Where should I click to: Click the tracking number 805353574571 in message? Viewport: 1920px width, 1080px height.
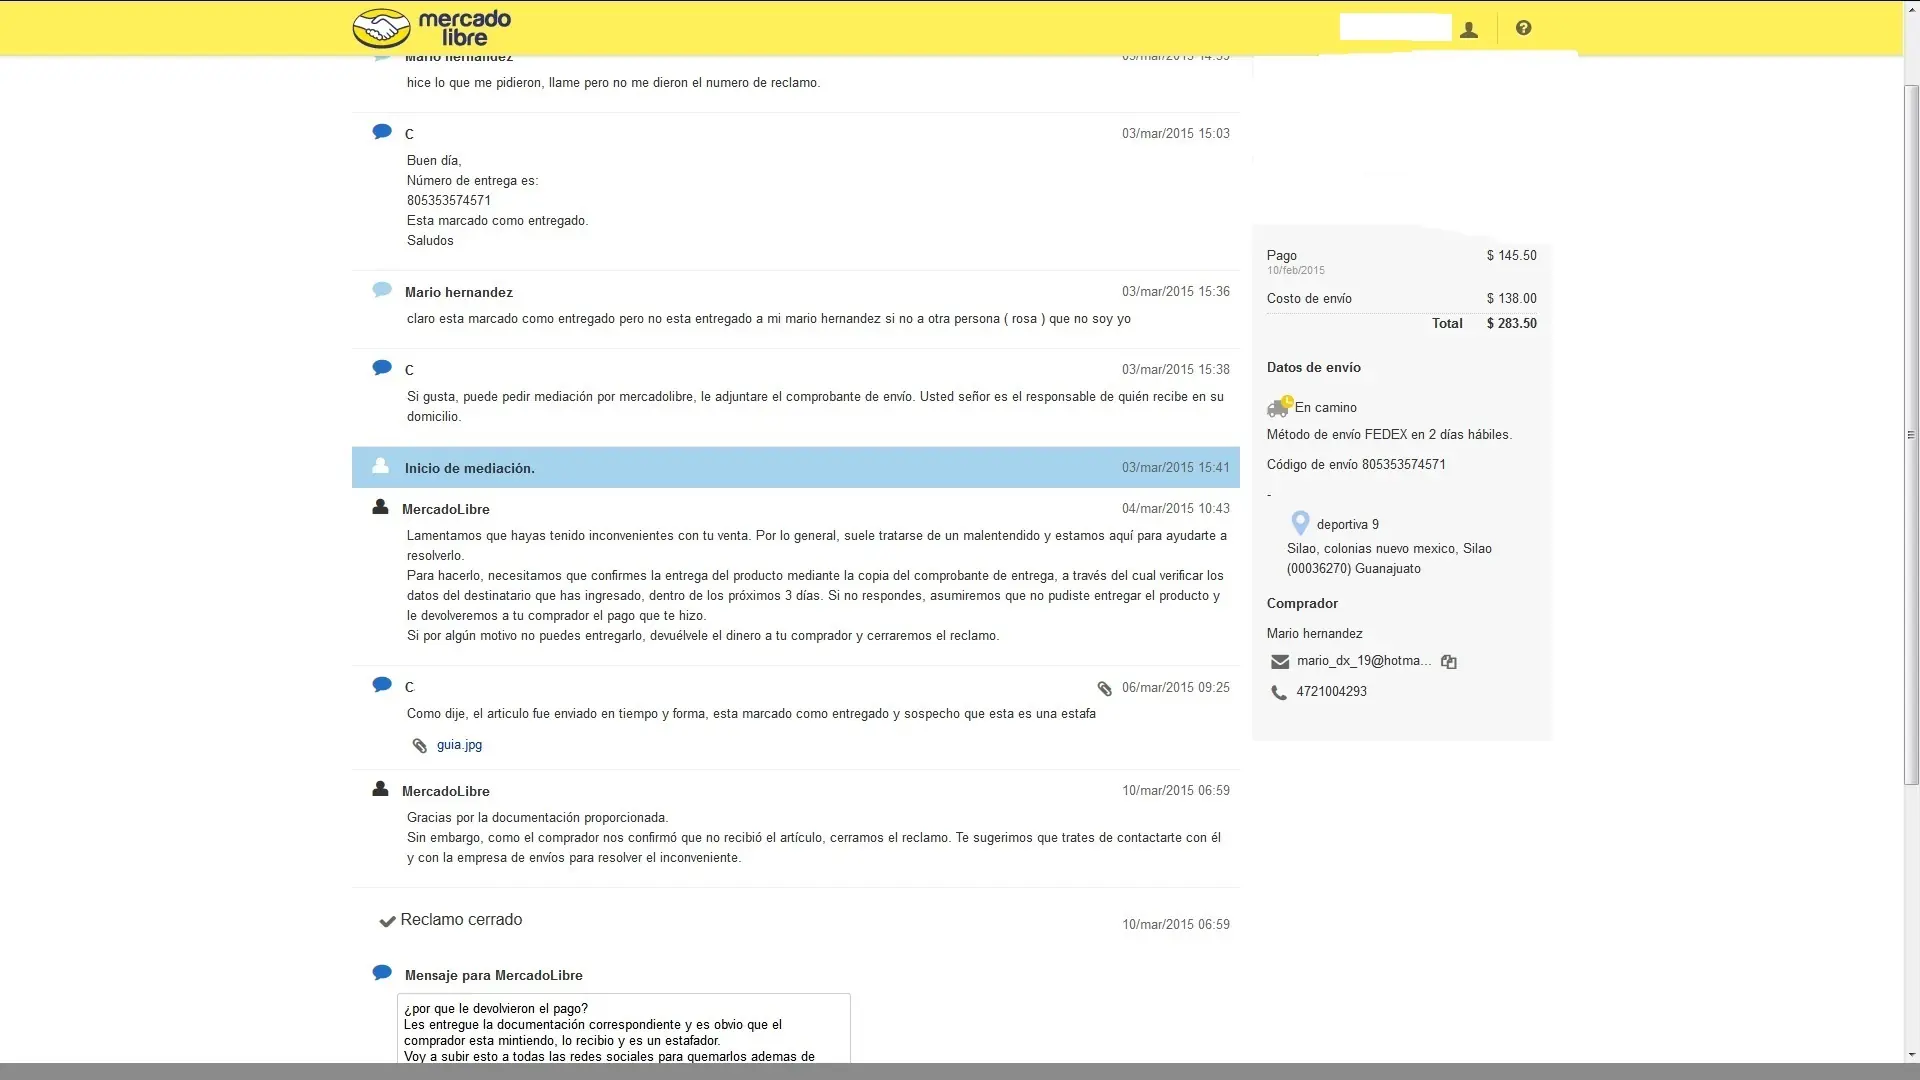pyautogui.click(x=449, y=200)
